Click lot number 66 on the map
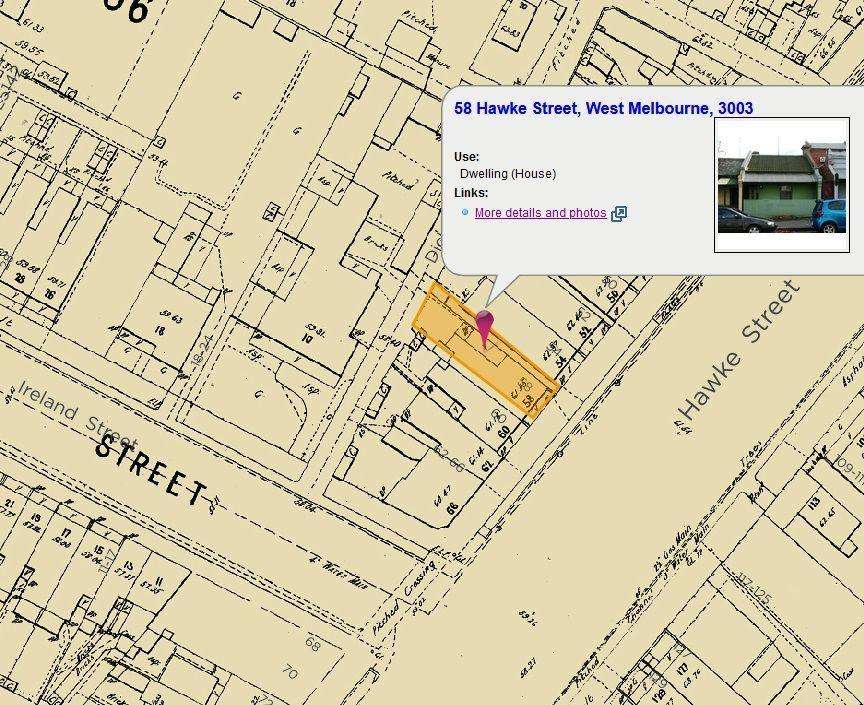This screenshot has height=705, width=864. 452,508
